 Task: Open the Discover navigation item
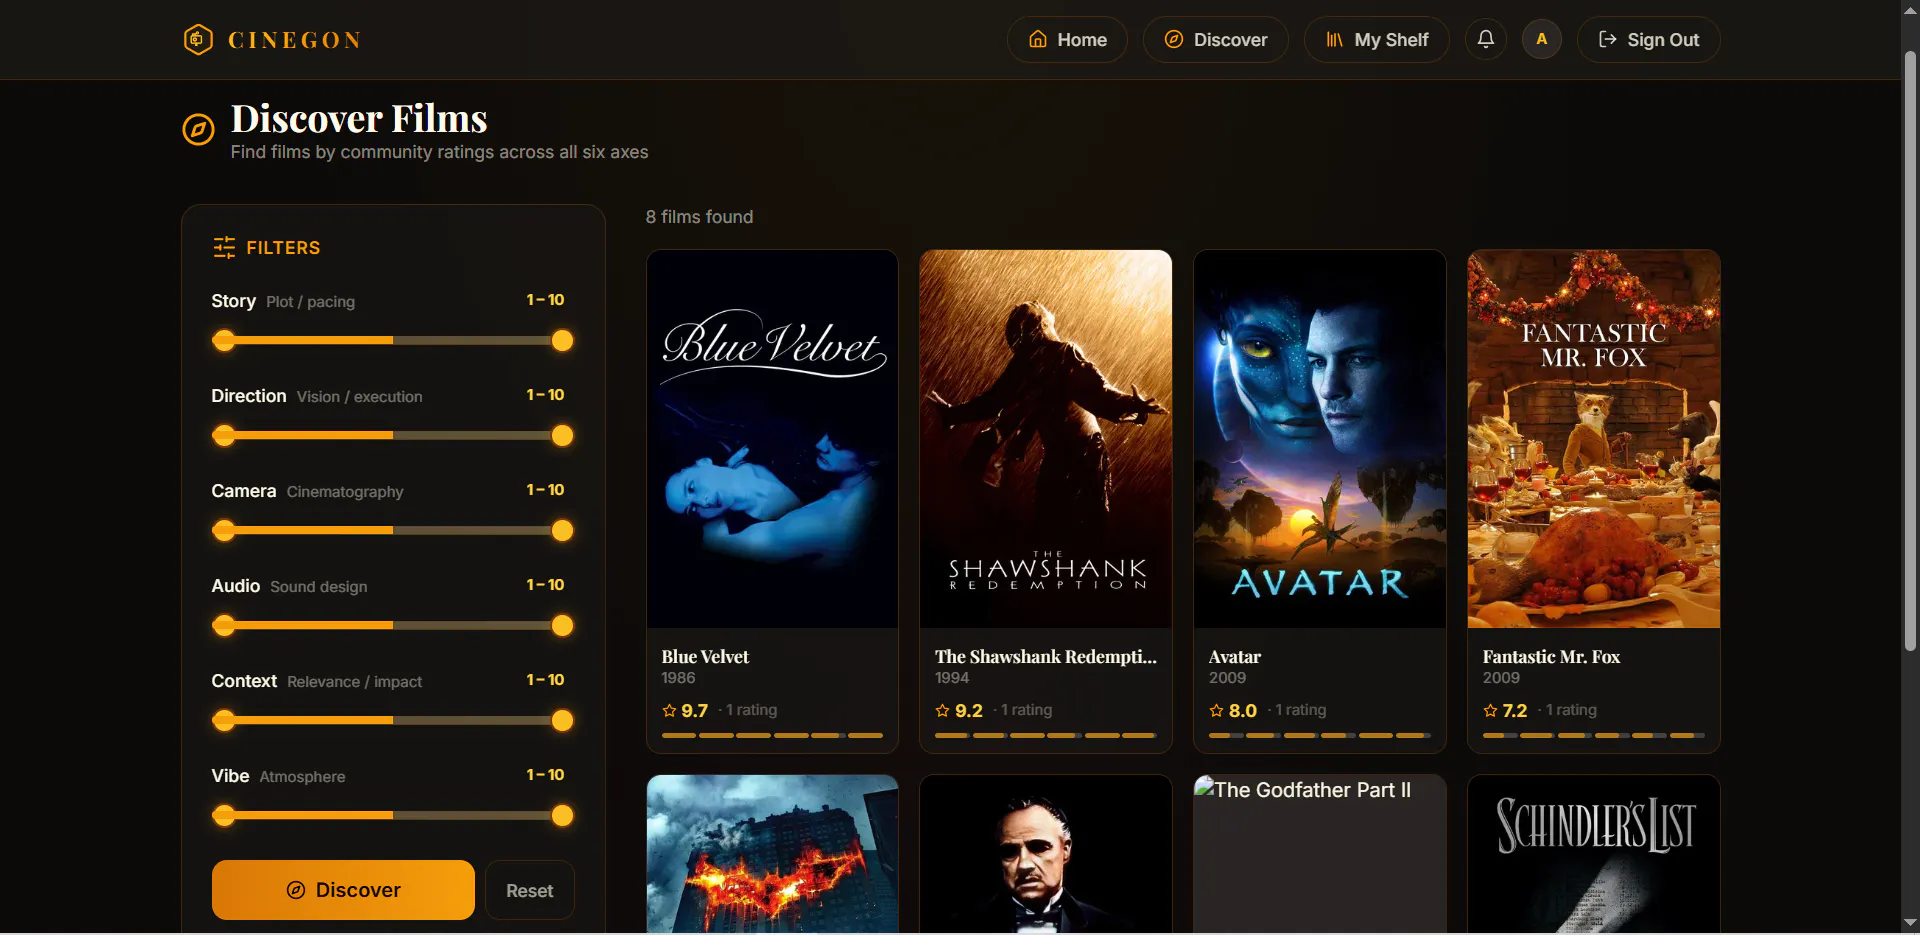coord(1215,40)
